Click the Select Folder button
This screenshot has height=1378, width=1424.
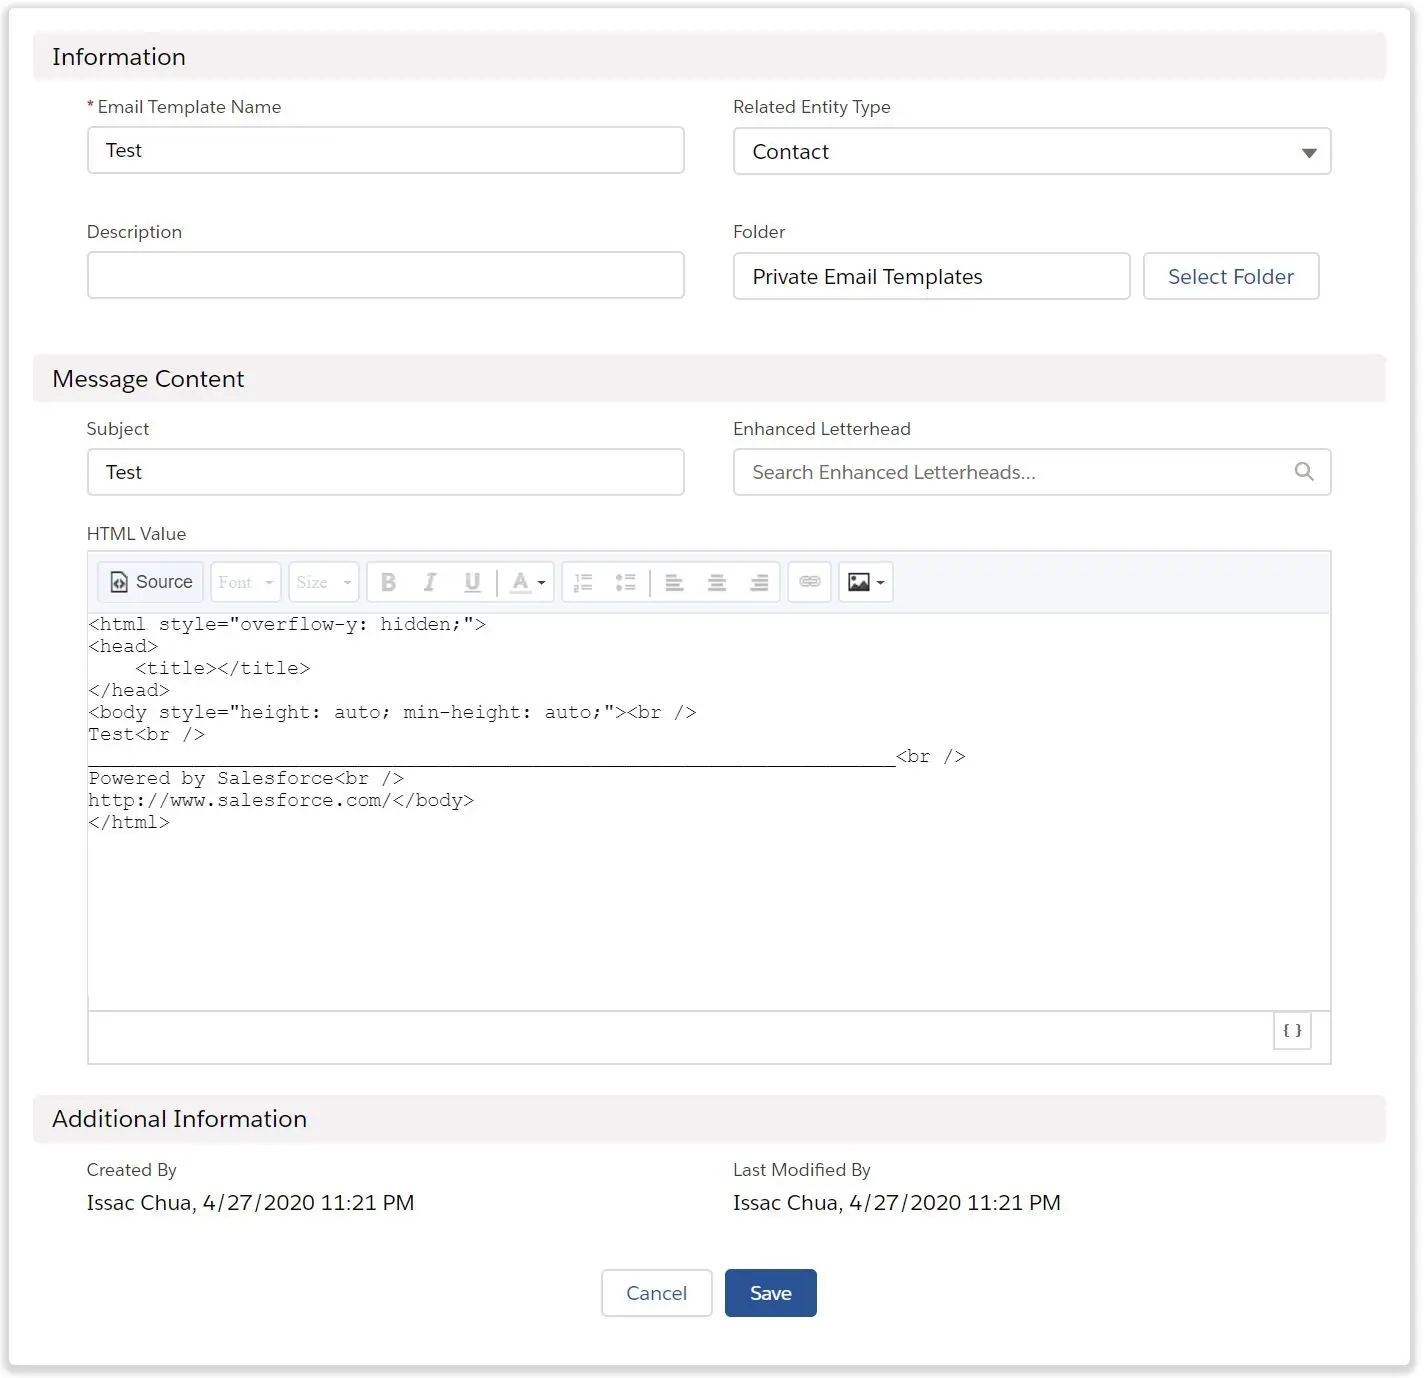[x=1231, y=276]
